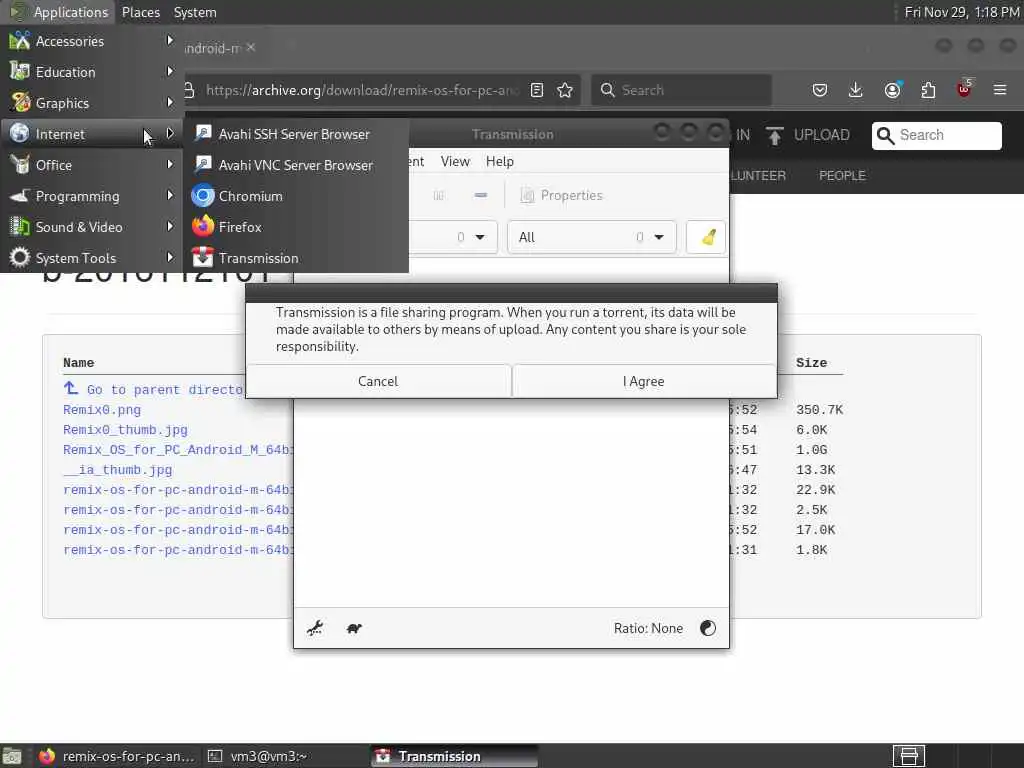Screen dimensions: 1024x768
Task: Open the All filter dropdown in Transmission
Action: coord(591,237)
